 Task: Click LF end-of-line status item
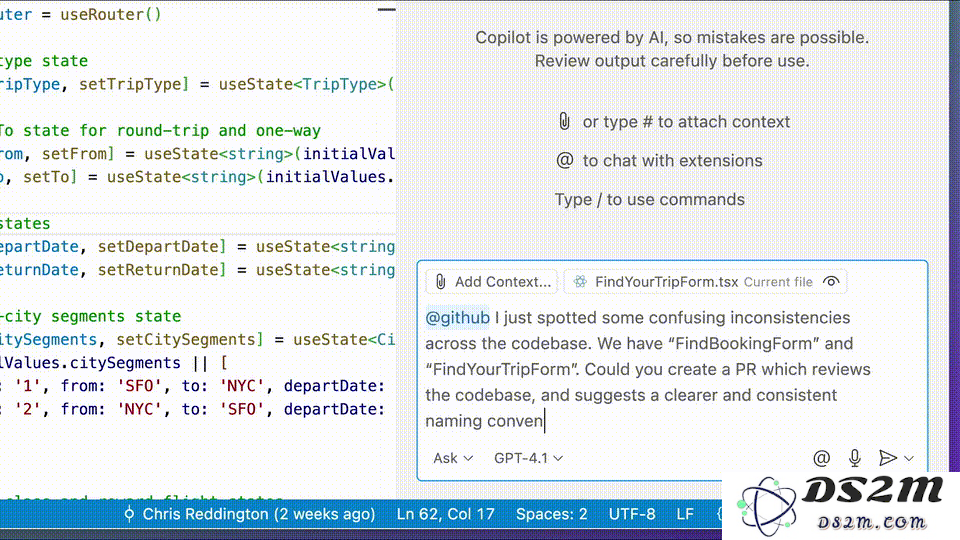(684, 514)
